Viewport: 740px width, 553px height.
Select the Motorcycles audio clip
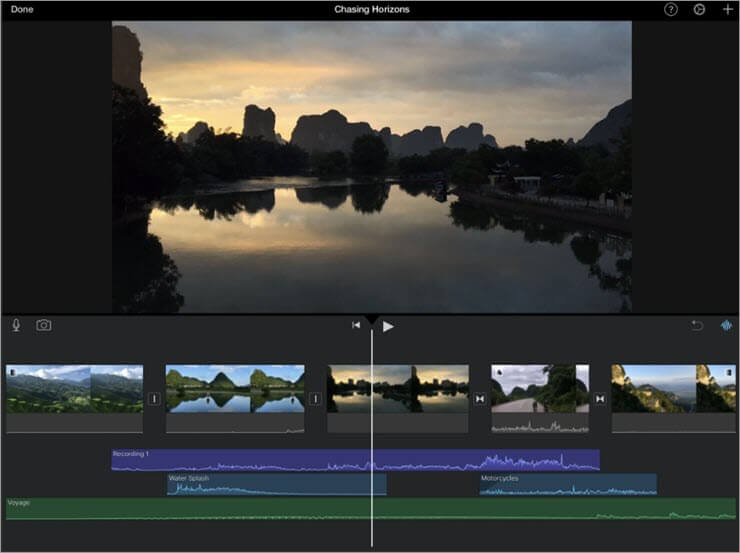567,484
